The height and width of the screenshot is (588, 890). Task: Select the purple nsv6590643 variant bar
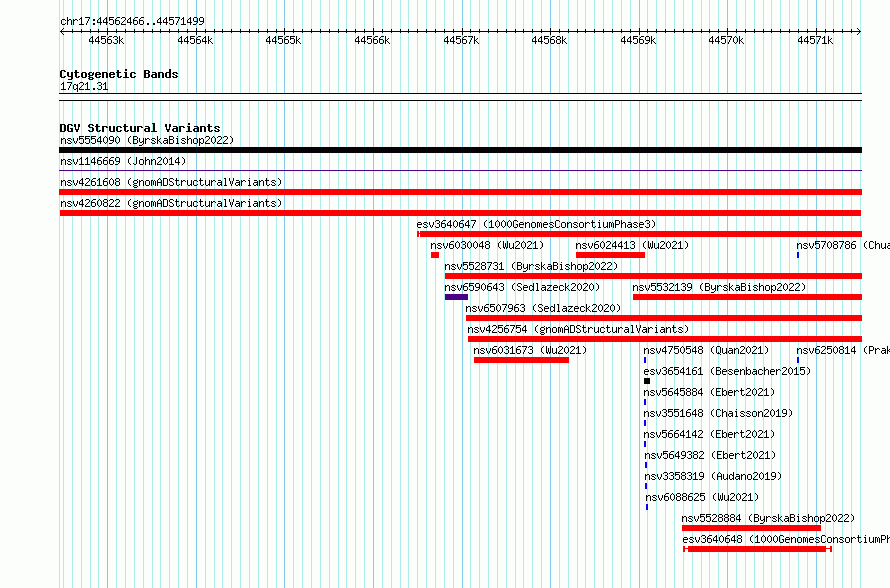coord(456,297)
